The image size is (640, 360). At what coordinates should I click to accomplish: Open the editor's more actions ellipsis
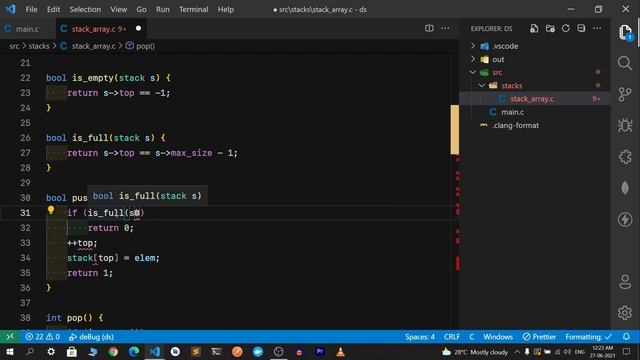pyautogui.click(x=445, y=28)
